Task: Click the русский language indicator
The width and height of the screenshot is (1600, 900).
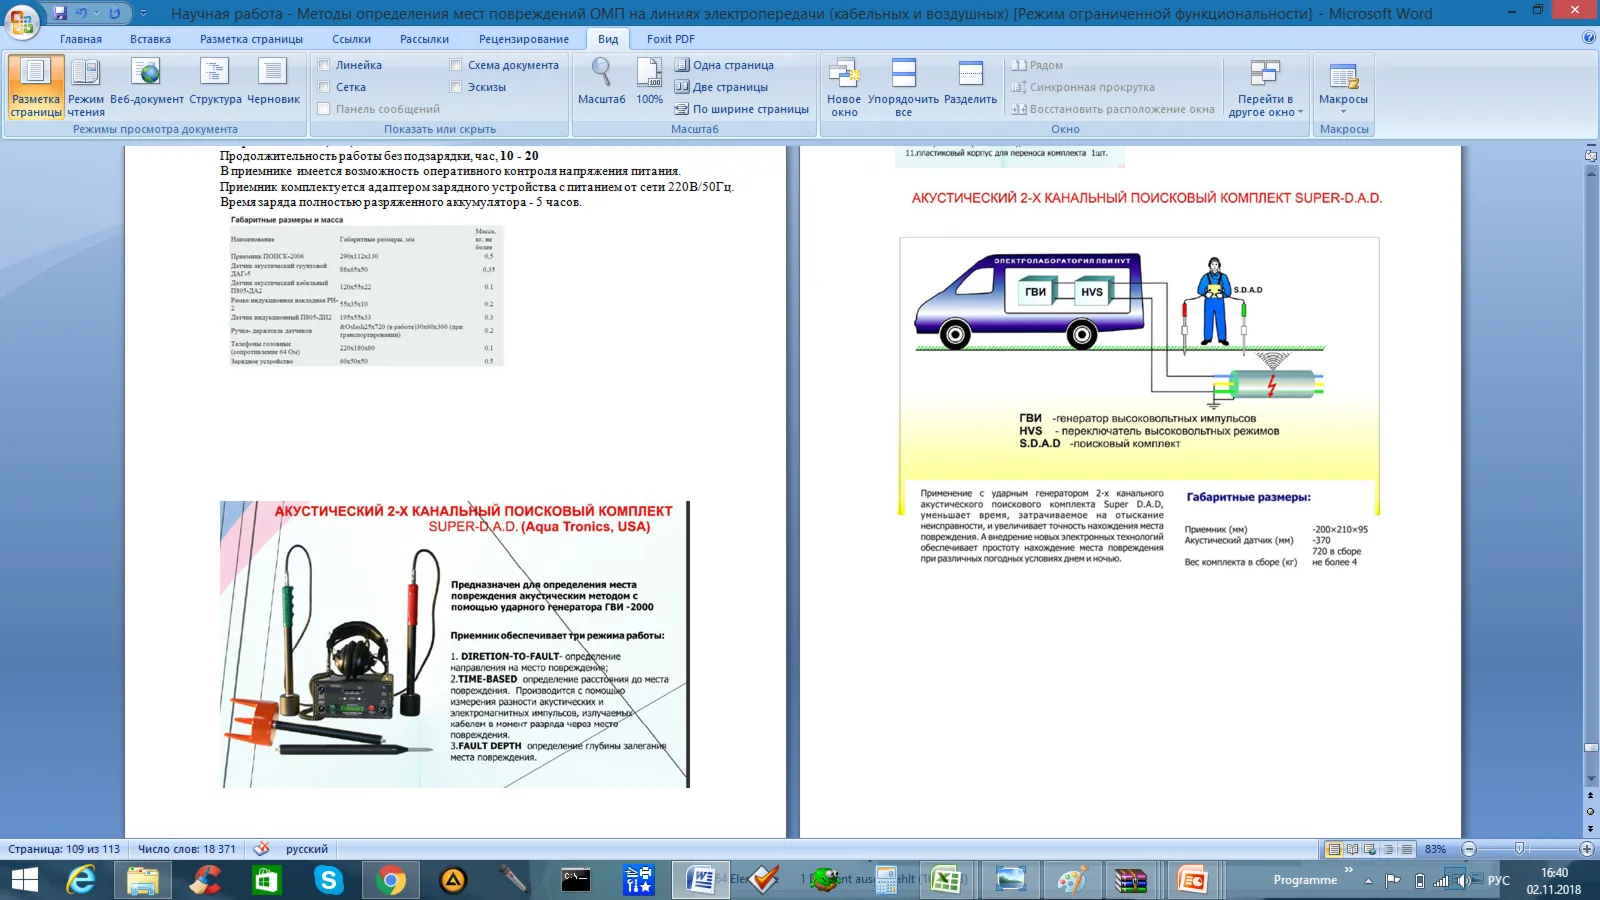Action: (307, 849)
